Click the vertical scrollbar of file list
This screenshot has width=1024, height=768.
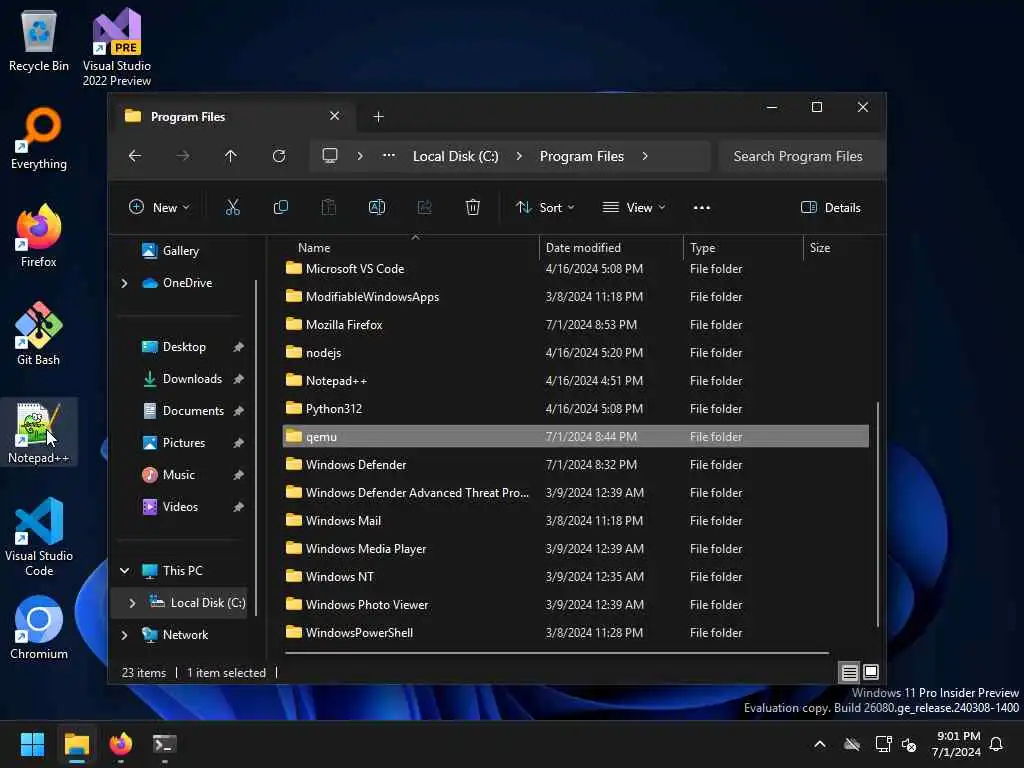pos(877,514)
